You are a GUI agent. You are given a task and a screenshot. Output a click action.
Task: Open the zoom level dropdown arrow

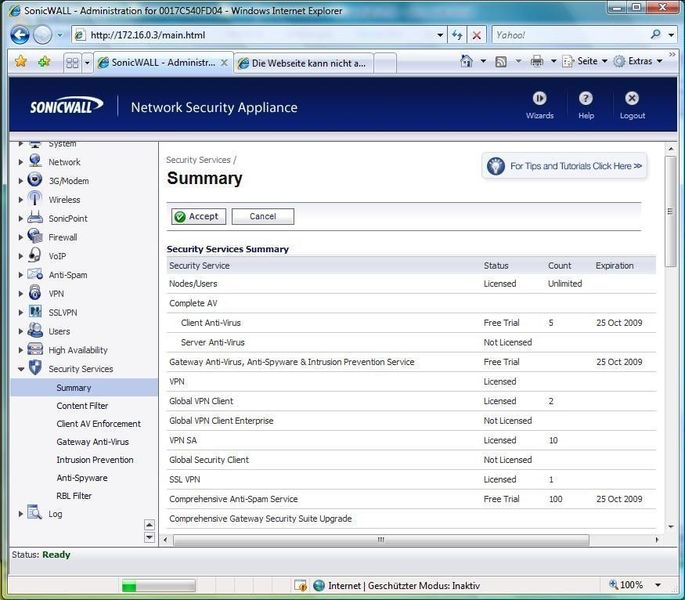pos(658,584)
